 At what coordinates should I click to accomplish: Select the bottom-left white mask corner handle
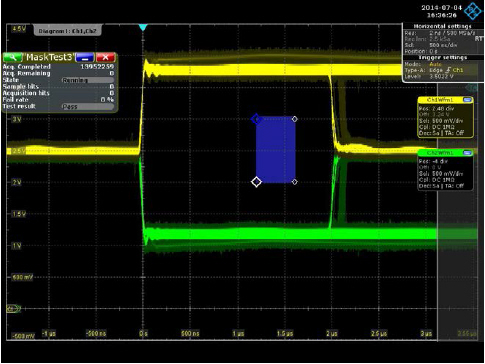tap(256, 182)
